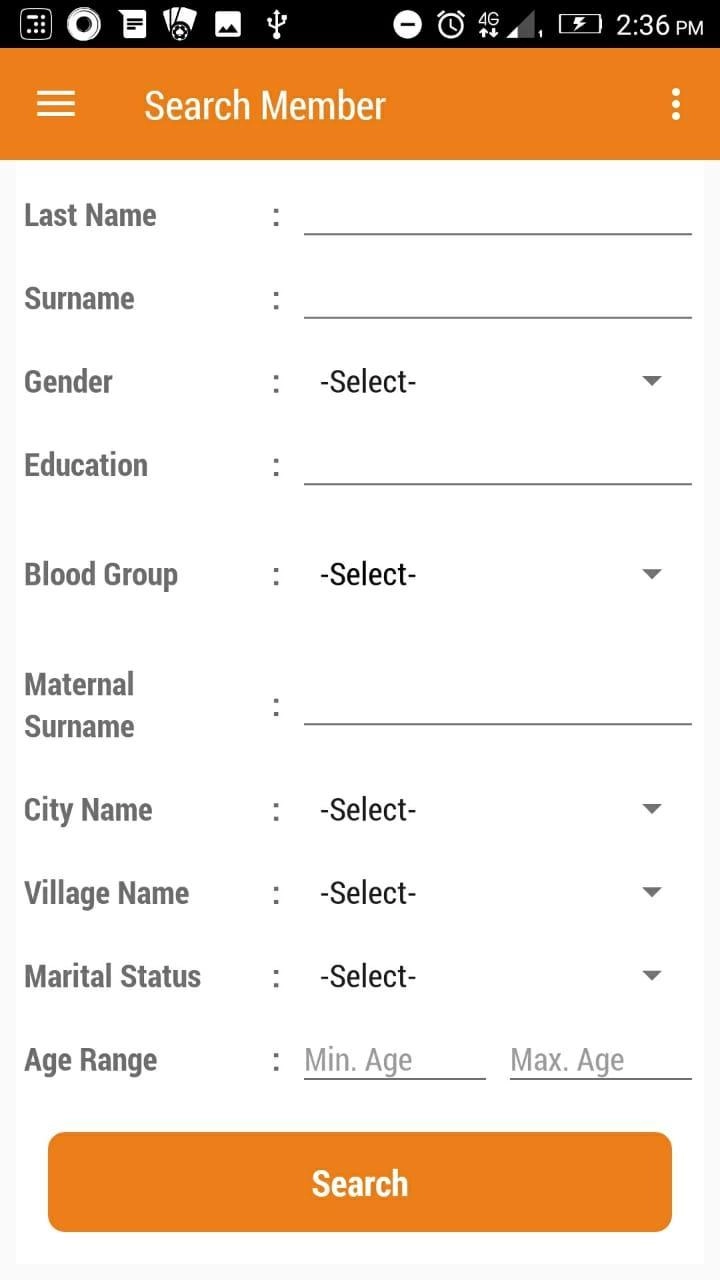Click the Min. Age field
This screenshot has width=720, height=1280.
click(x=394, y=1060)
